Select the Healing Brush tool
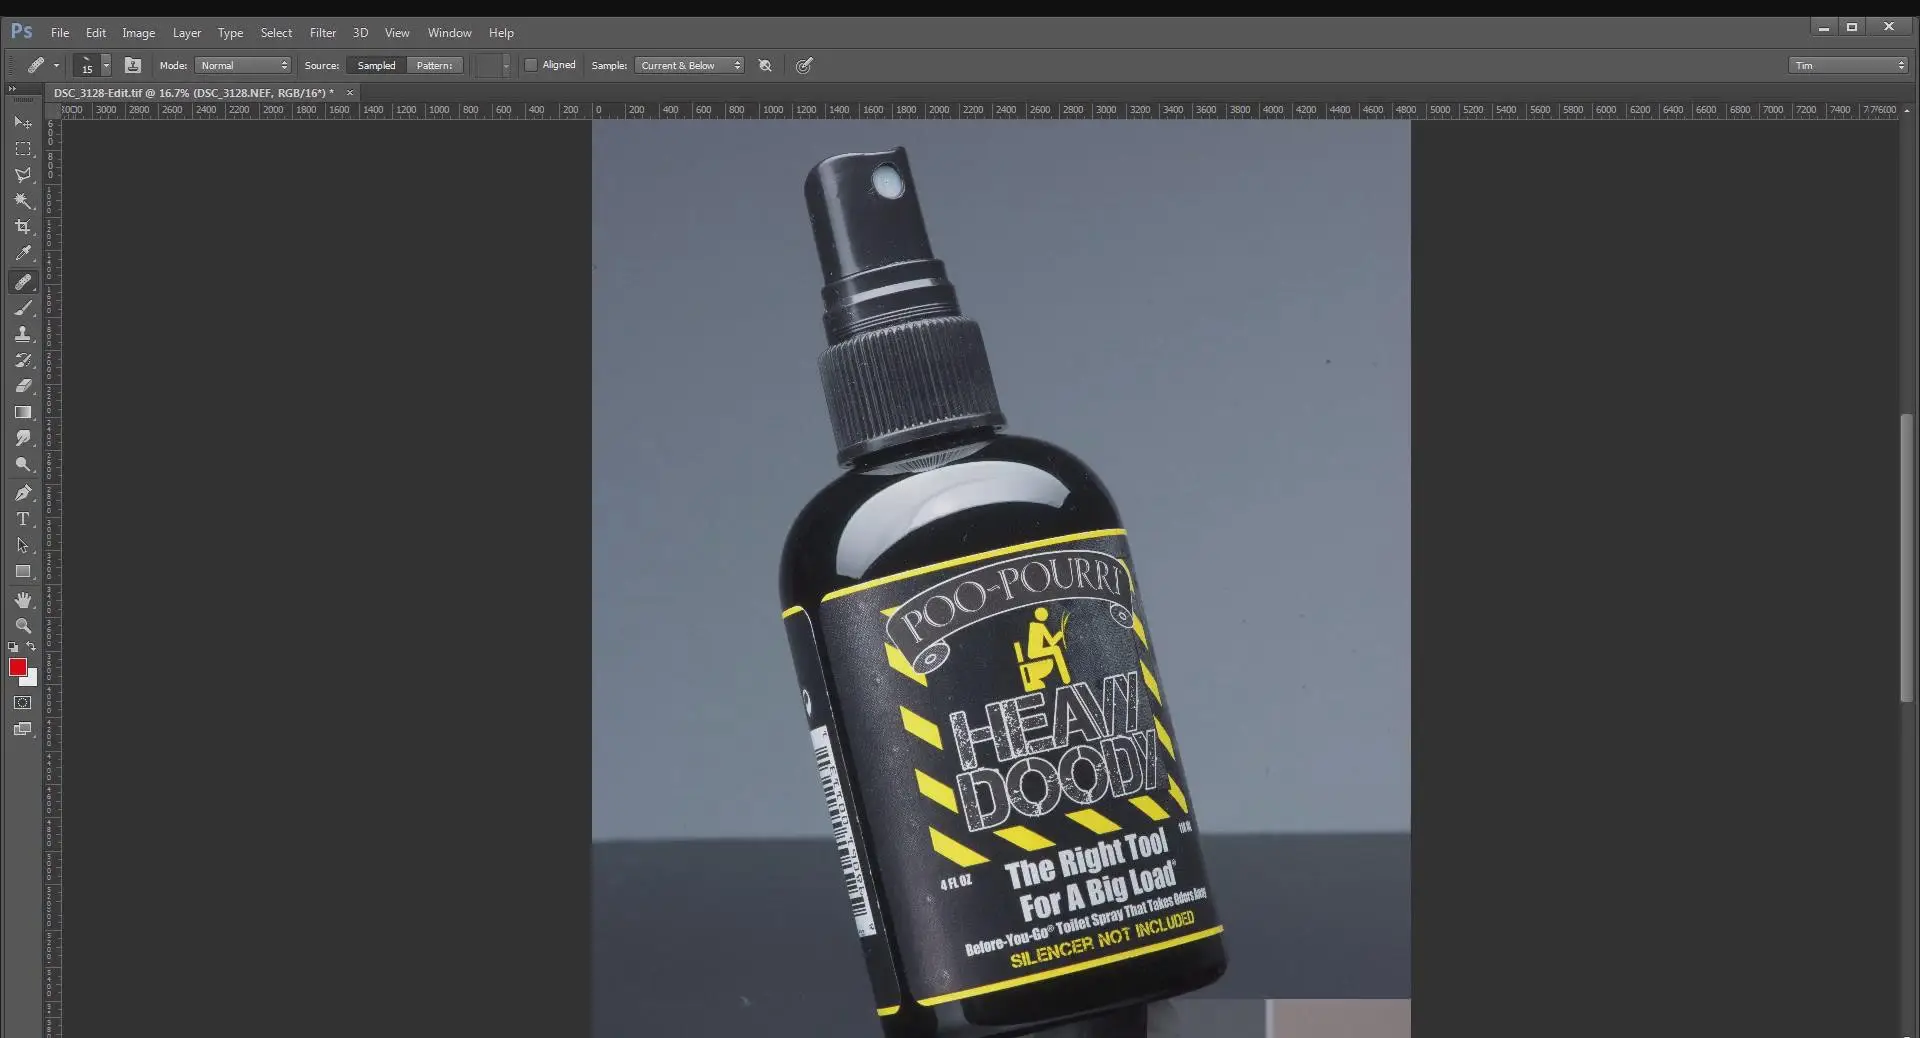 pyautogui.click(x=22, y=282)
